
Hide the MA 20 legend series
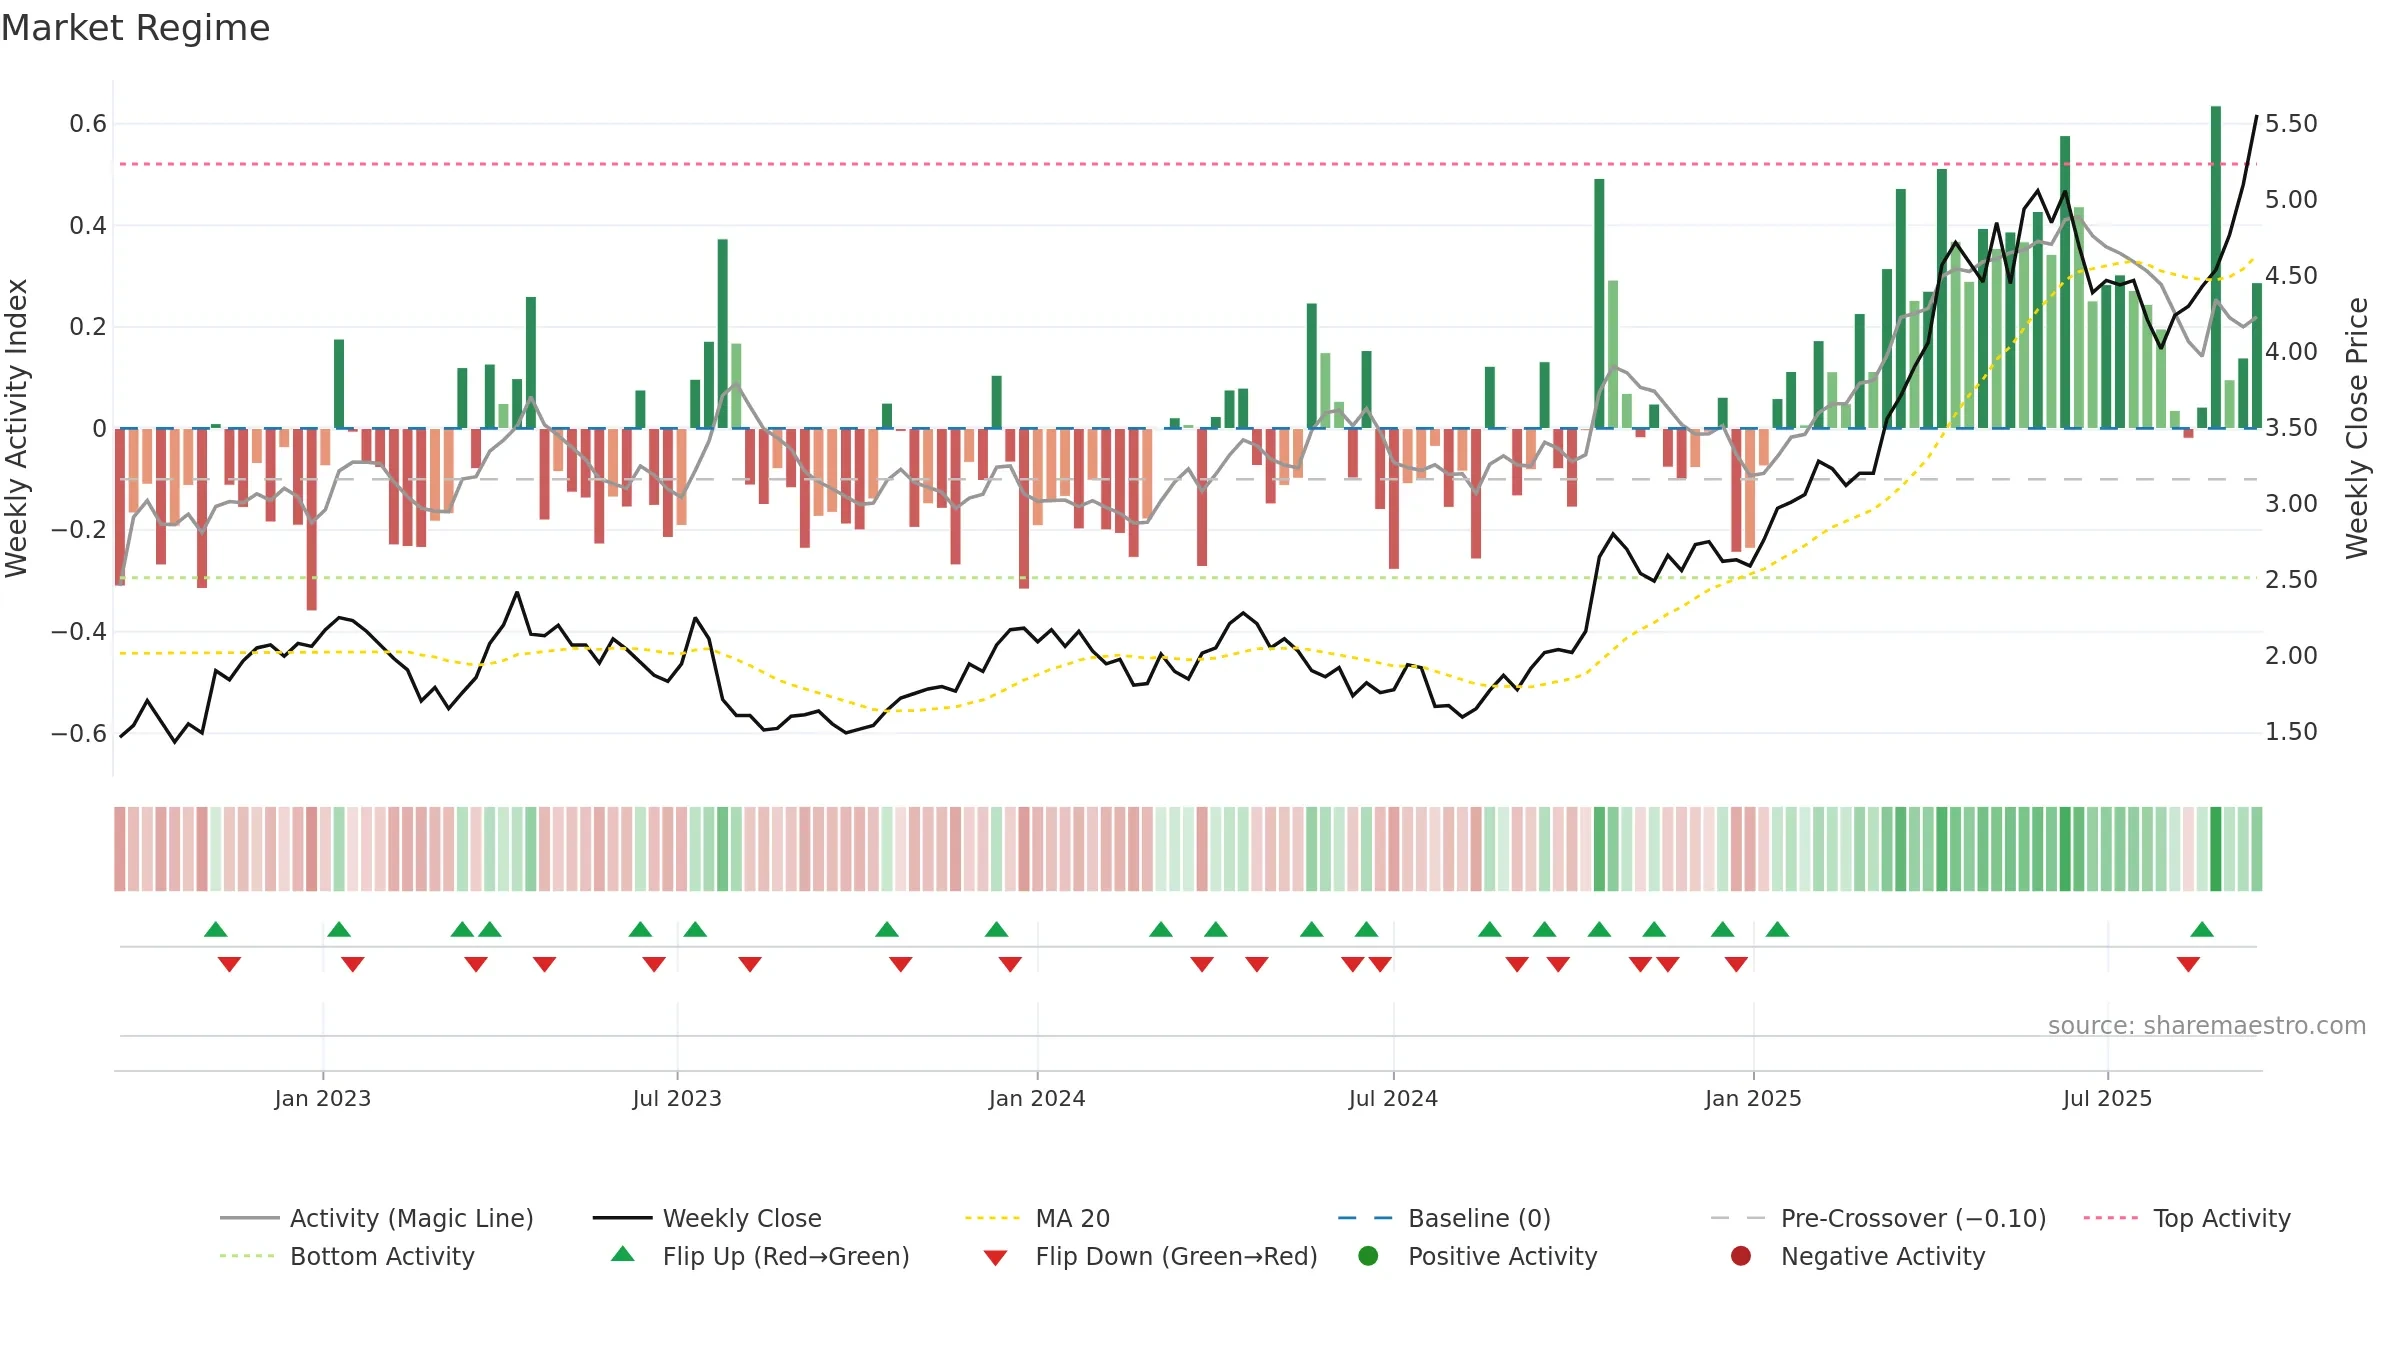(x=1037, y=1218)
